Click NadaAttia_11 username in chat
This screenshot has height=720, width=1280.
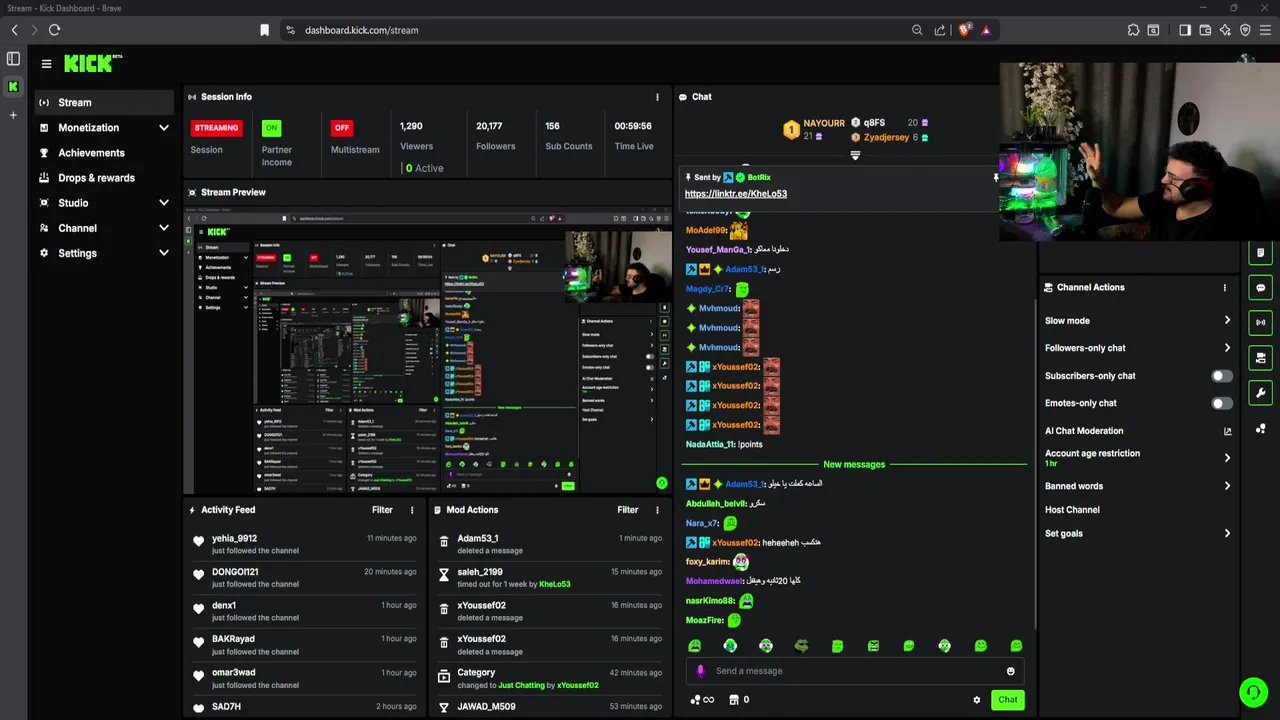pyautogui.click(x=710, y=445)
